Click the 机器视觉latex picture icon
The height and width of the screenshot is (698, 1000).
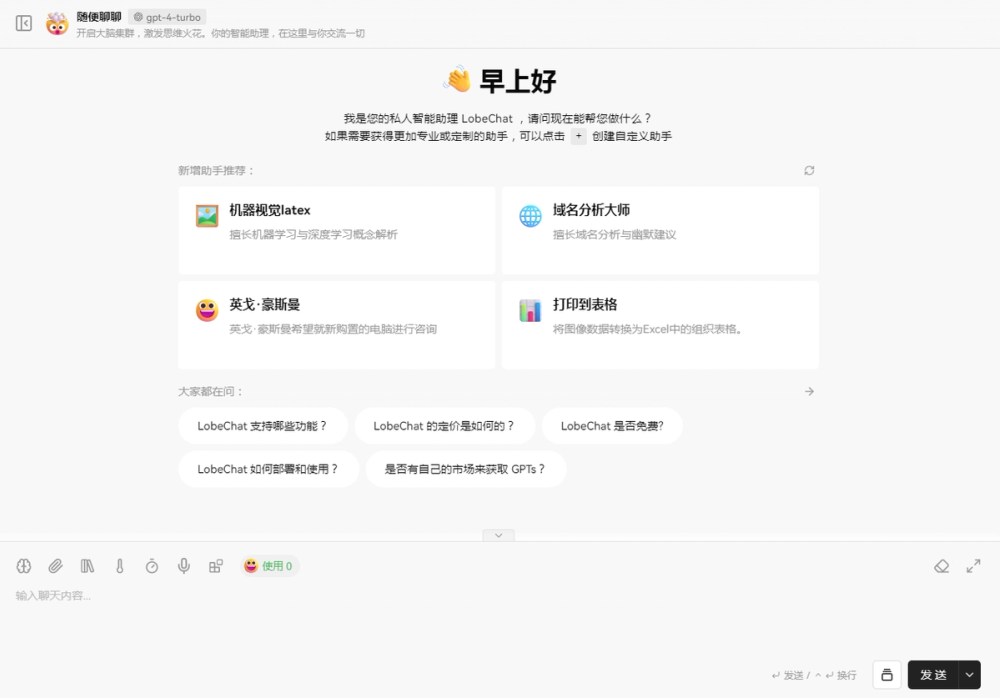(207, 216)
